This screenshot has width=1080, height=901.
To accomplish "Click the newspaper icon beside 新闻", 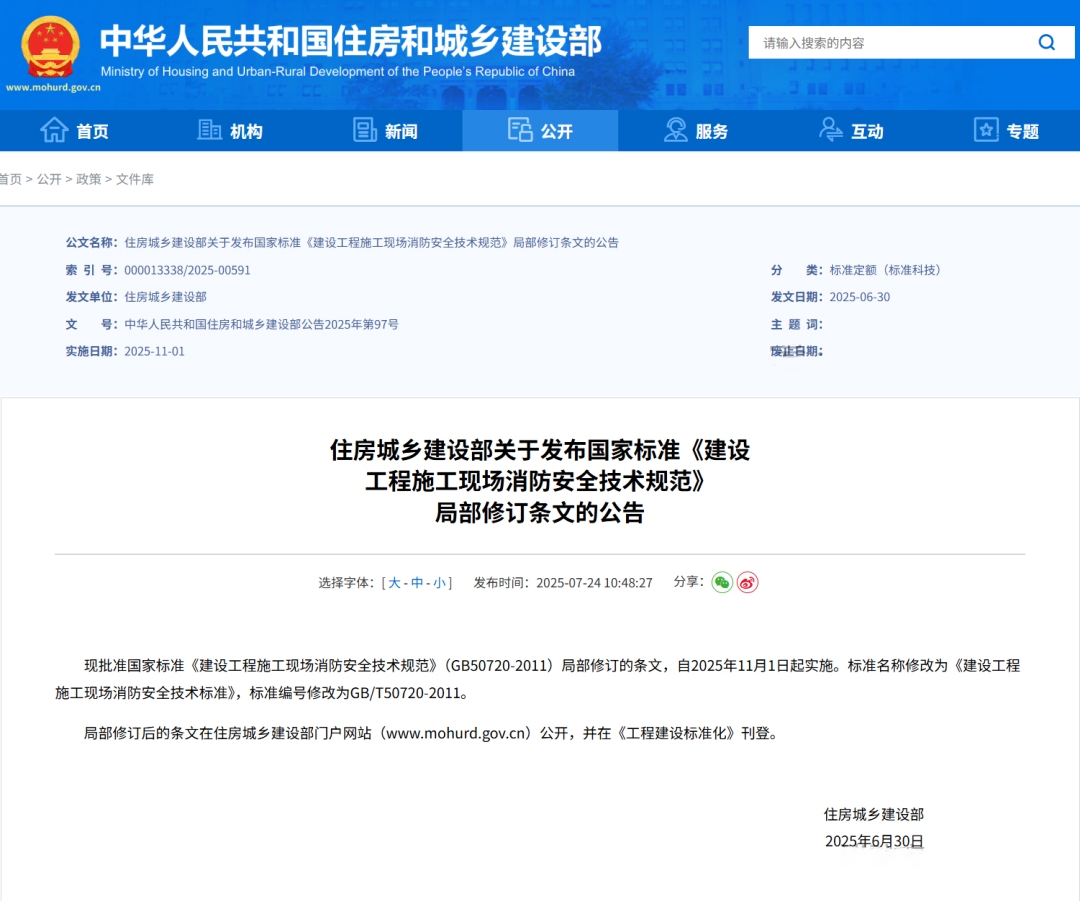I will coord(365,130).
